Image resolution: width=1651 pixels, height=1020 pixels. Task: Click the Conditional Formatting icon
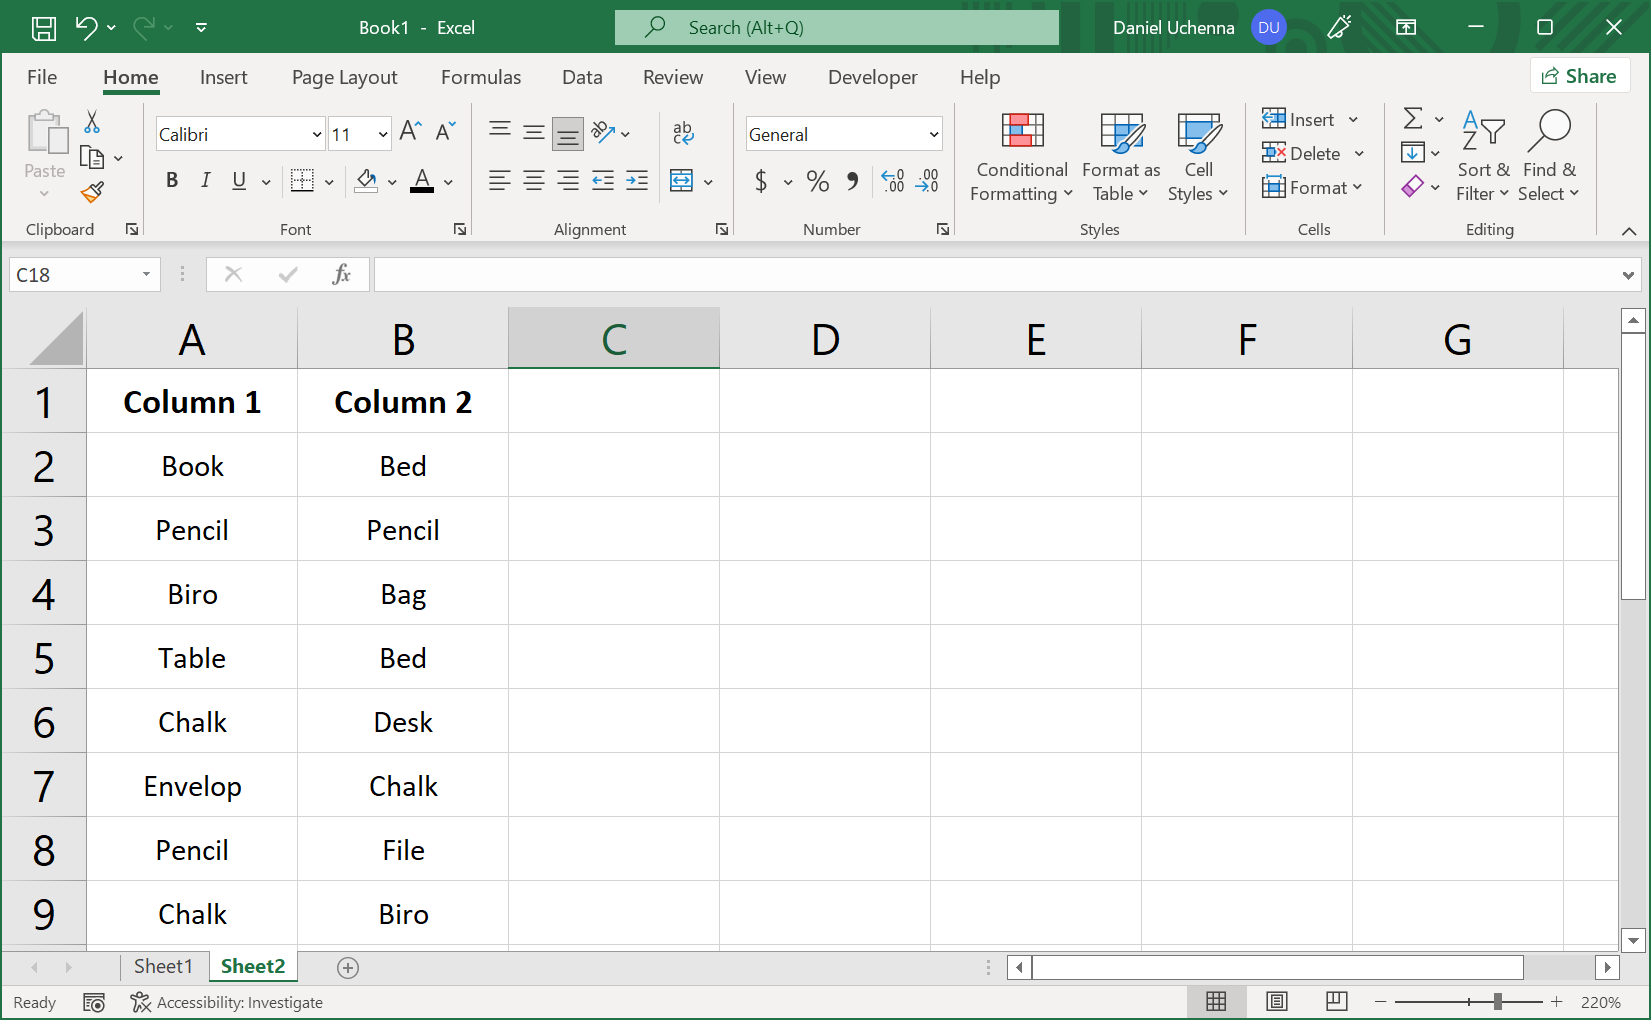(x=1020, y=156)
